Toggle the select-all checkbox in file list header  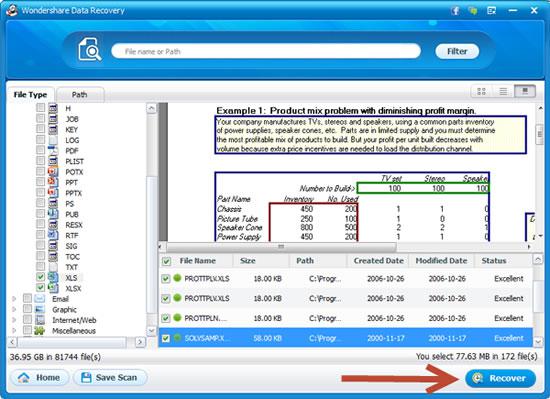tap(166, 261)
